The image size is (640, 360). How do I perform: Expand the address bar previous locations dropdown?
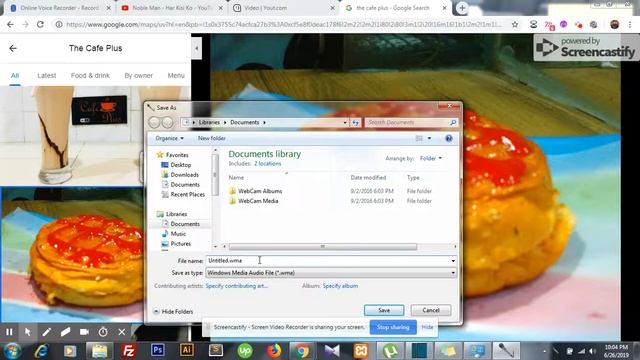coord(345,122)
